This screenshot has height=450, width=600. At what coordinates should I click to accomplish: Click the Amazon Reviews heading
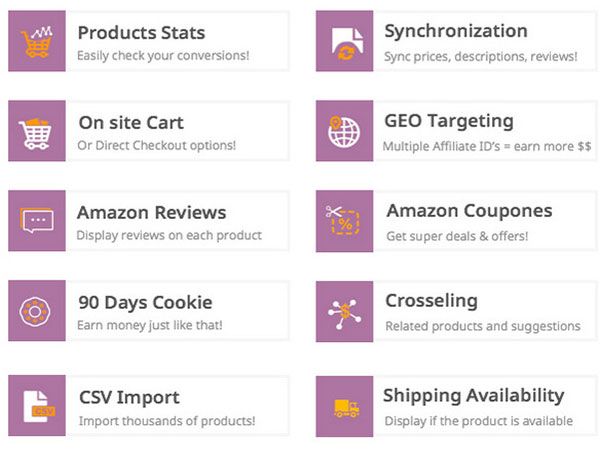pos(151,212)
